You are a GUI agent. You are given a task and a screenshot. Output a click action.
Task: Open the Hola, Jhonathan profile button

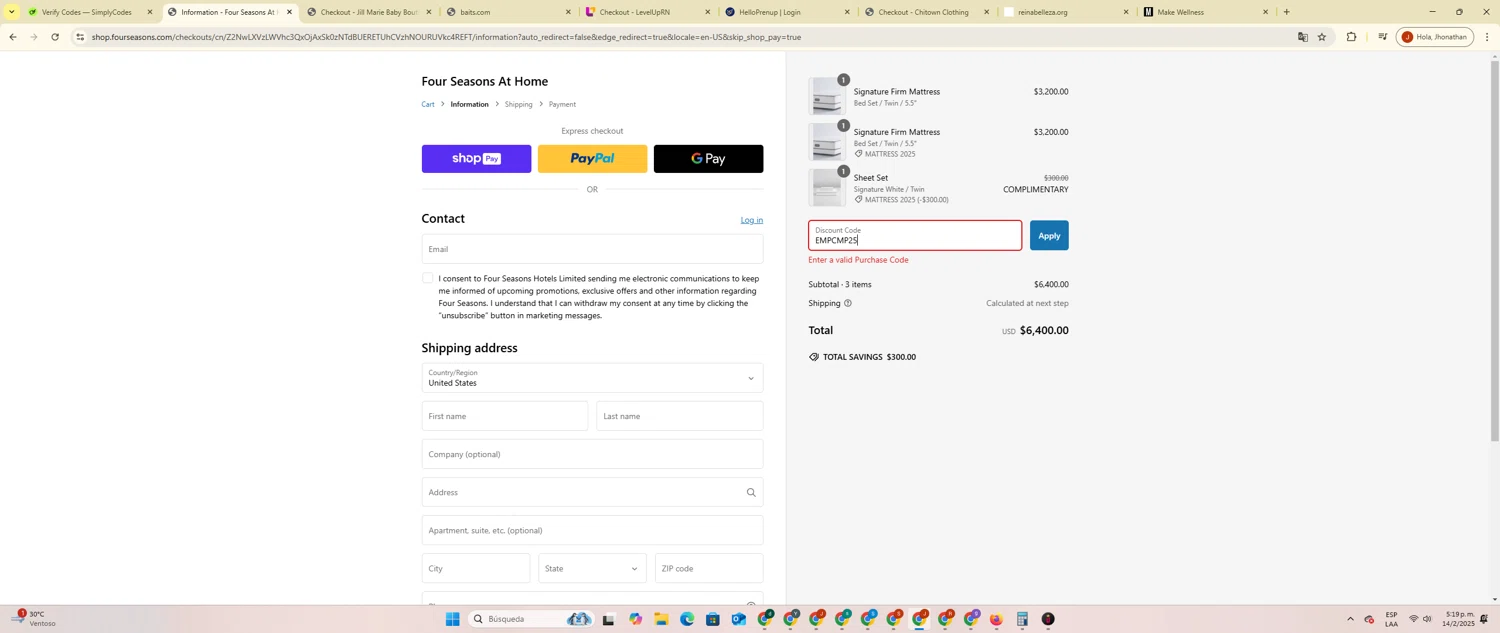tap(1435, 37)
